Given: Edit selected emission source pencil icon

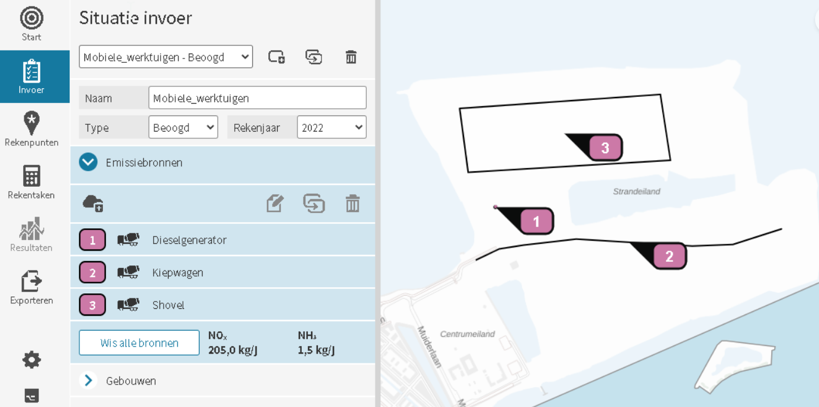Looking at the screenshot, I should pyautogui.click(x=275, y=203).
